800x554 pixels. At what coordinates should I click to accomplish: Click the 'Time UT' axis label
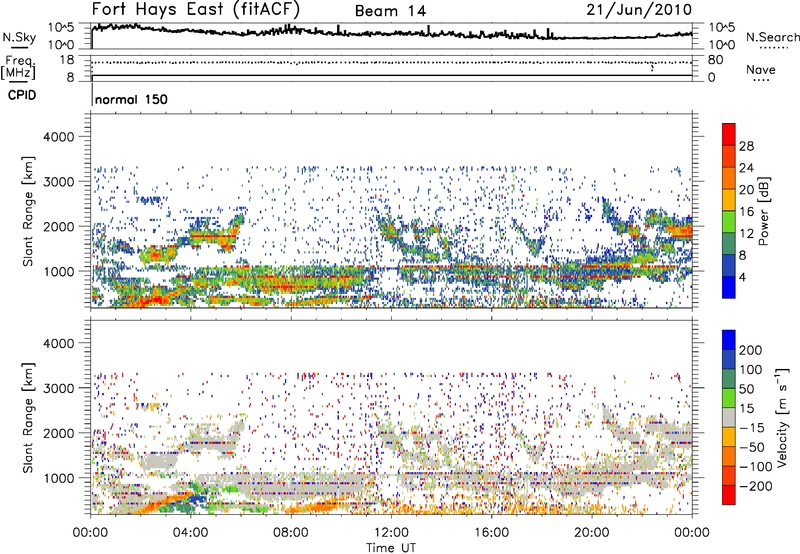coord(391,548)
